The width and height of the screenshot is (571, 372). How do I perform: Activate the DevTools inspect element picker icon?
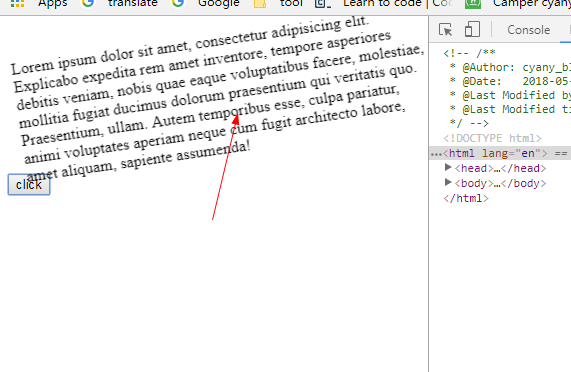click(x=445, y=29)
